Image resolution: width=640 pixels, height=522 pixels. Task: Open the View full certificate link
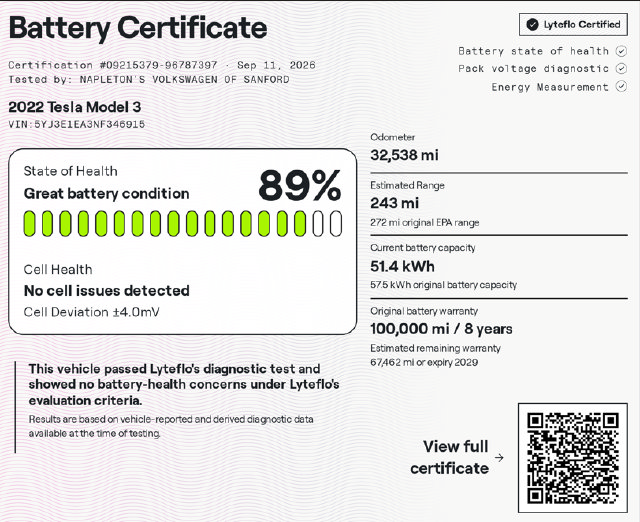point(449,458)
